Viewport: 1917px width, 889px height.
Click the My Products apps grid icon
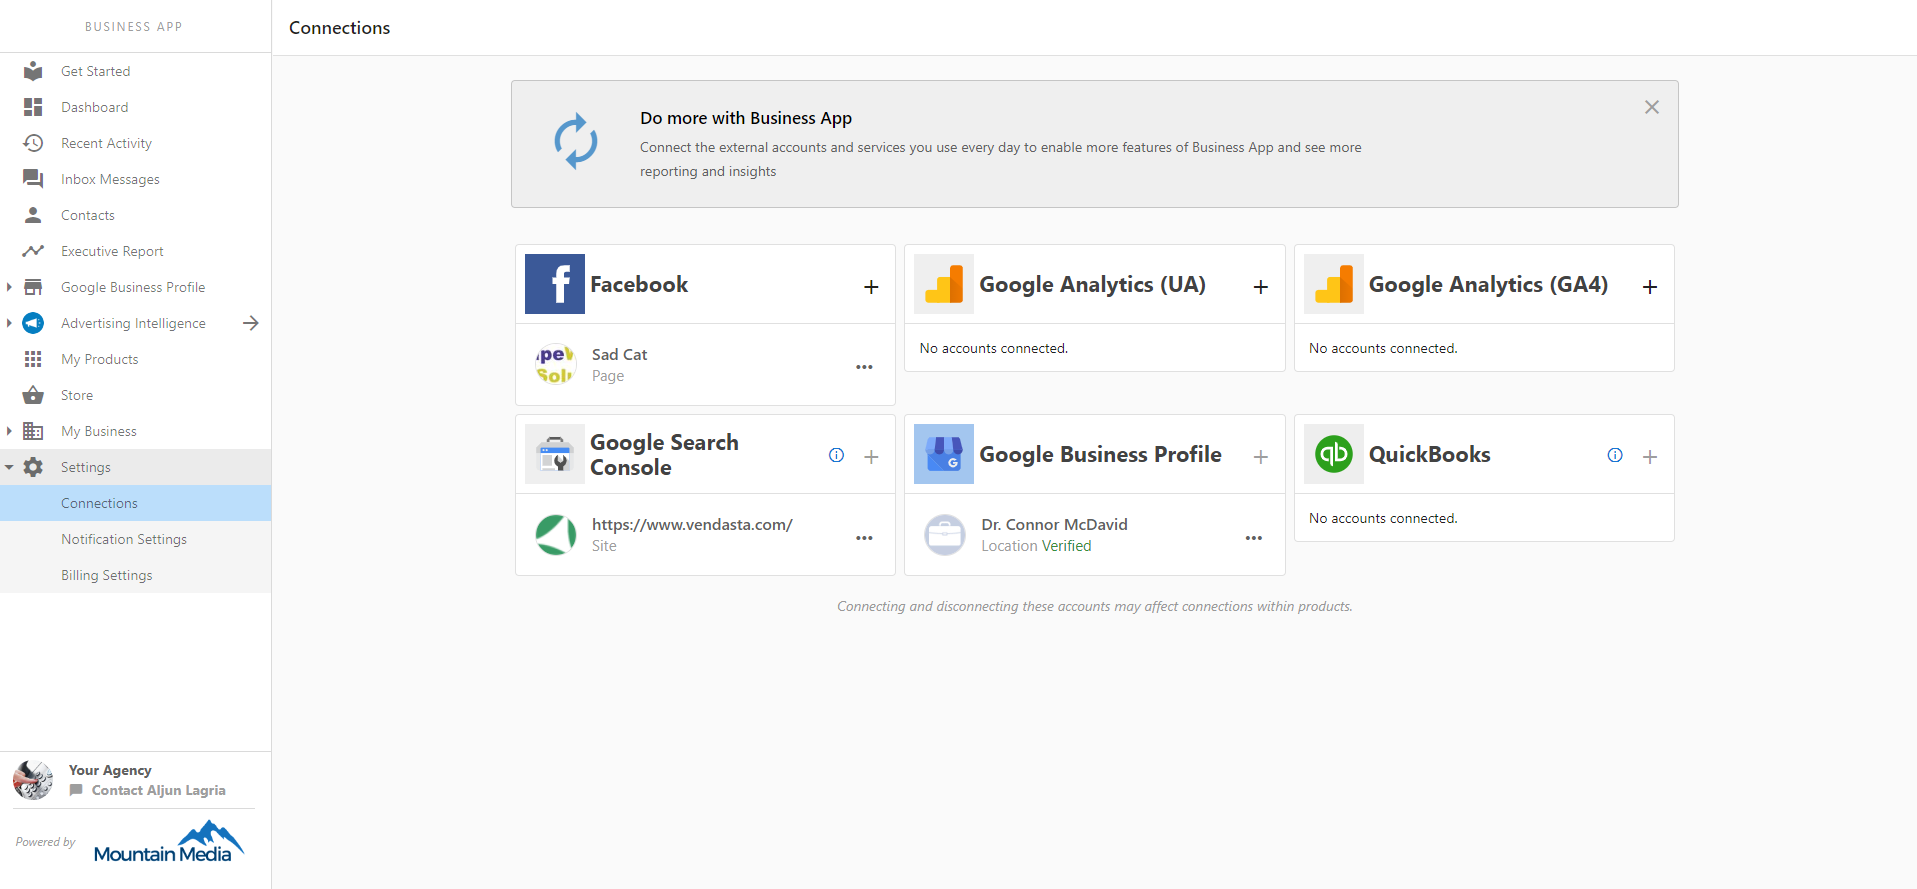(33, 359)
